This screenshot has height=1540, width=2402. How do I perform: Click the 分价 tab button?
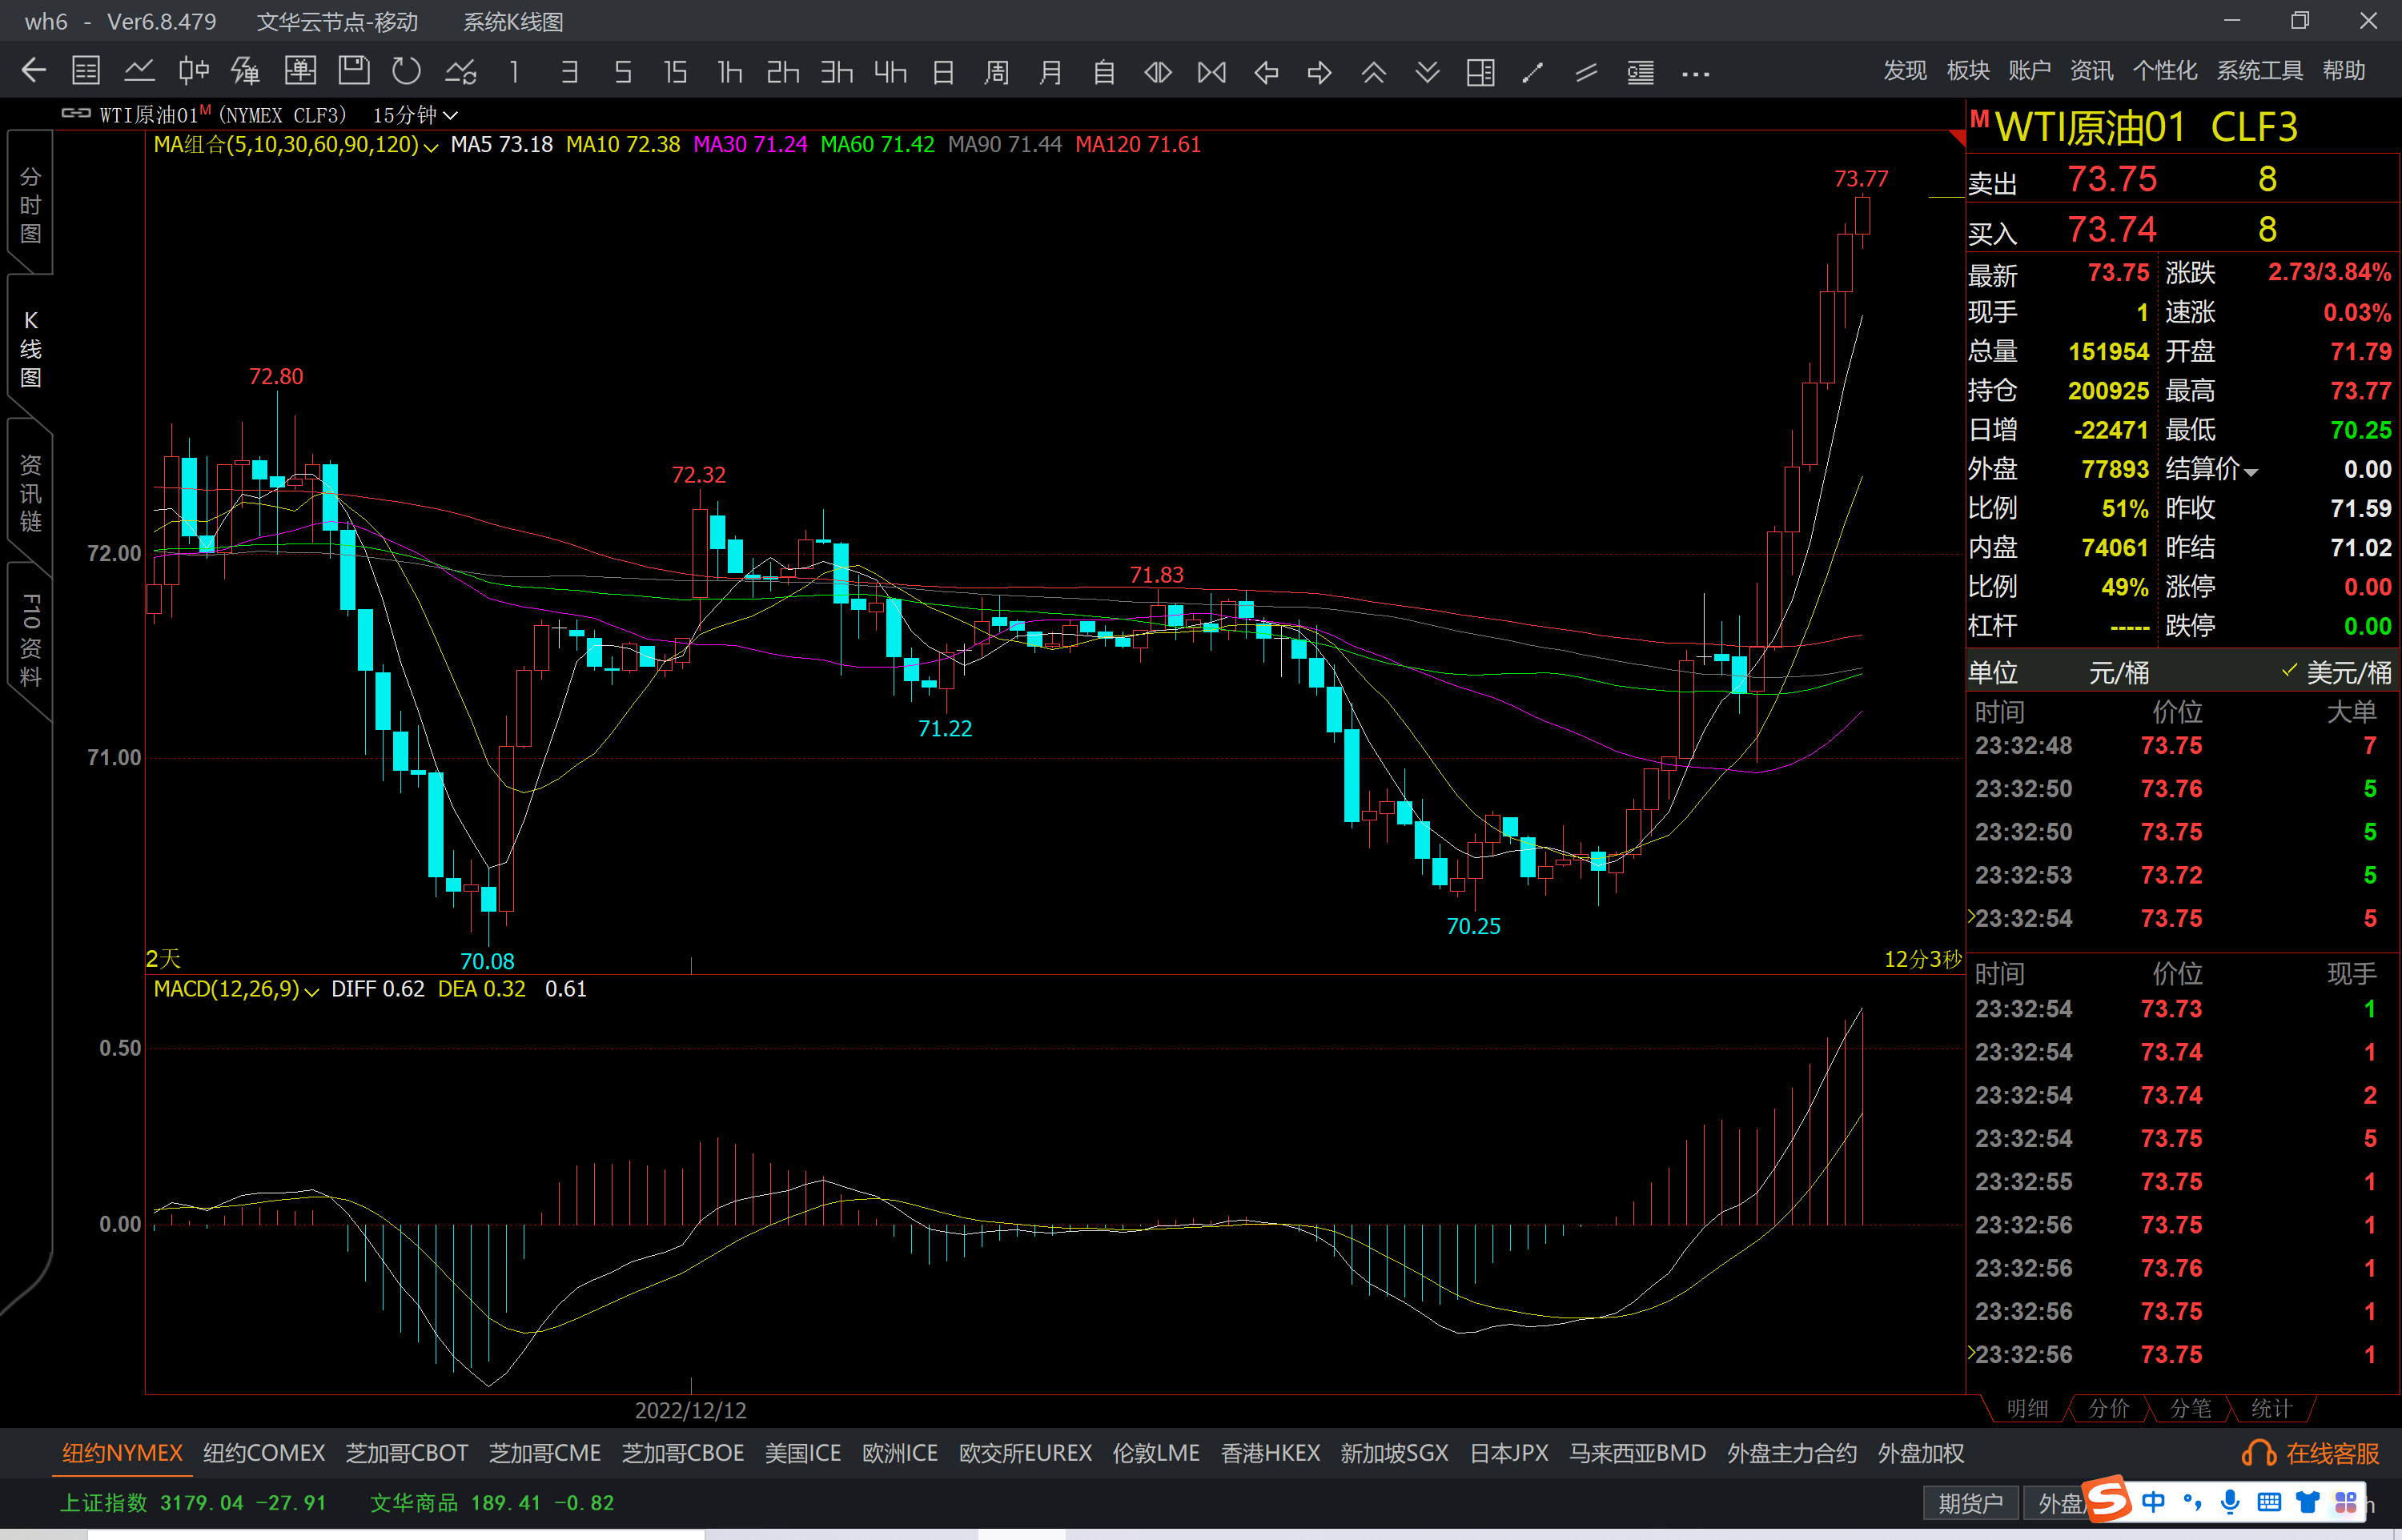coord(2109,1408)
